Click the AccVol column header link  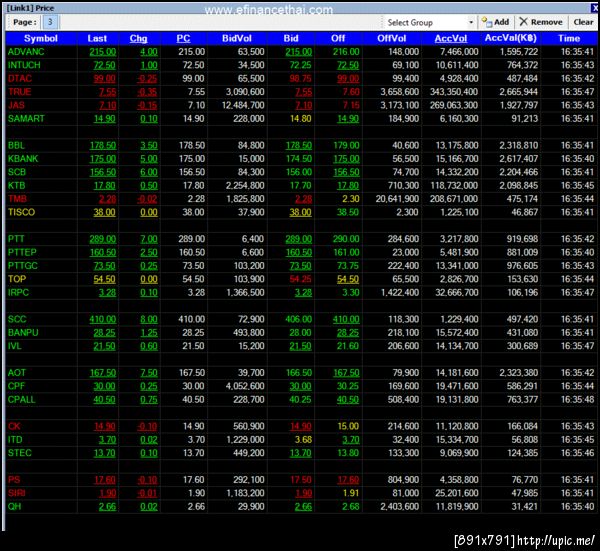pyautogui.click(x=451, y=38)
